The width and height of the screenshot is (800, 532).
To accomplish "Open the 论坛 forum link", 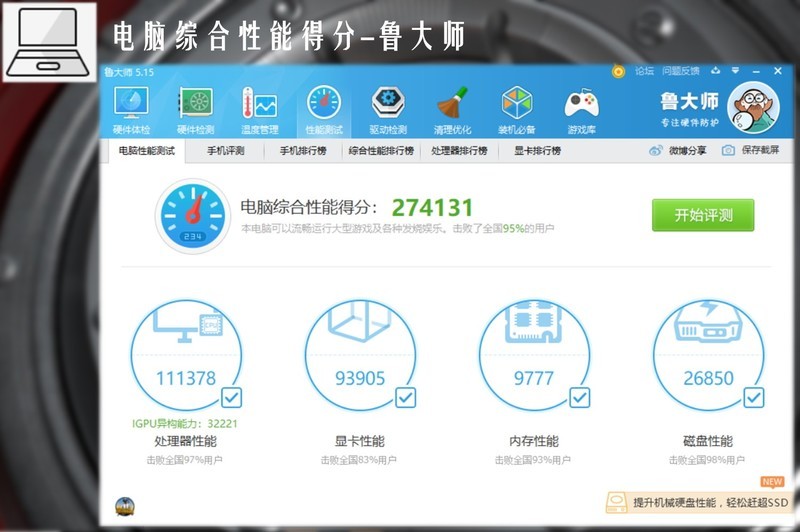I will click(x=644, y=71).
